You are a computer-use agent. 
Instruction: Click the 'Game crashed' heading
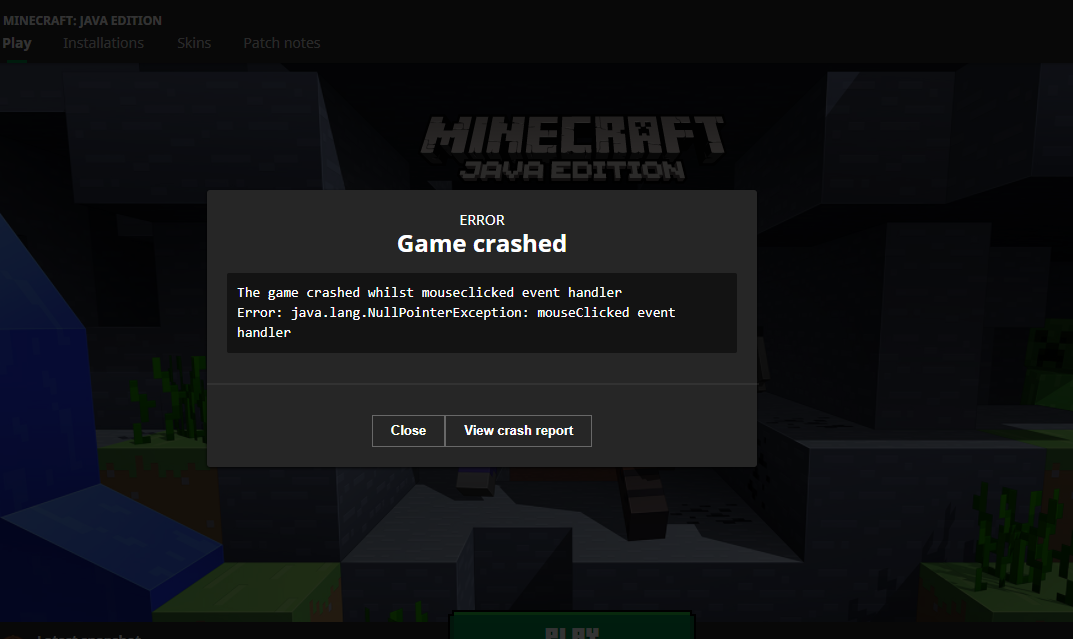pos(482,244)
